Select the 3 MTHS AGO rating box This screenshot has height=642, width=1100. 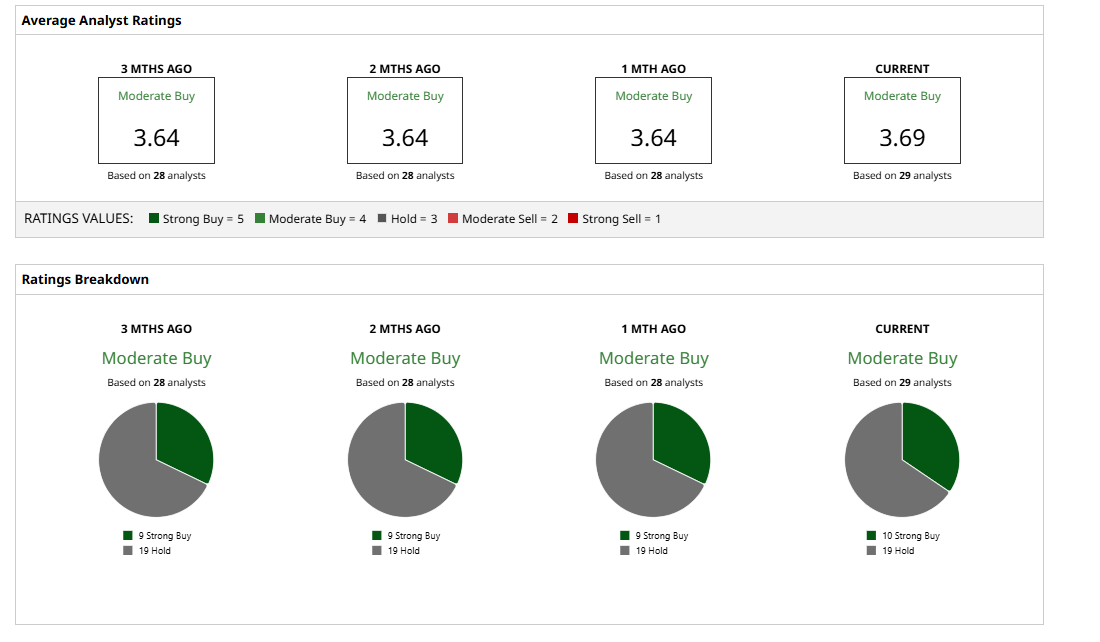[156, 121]
